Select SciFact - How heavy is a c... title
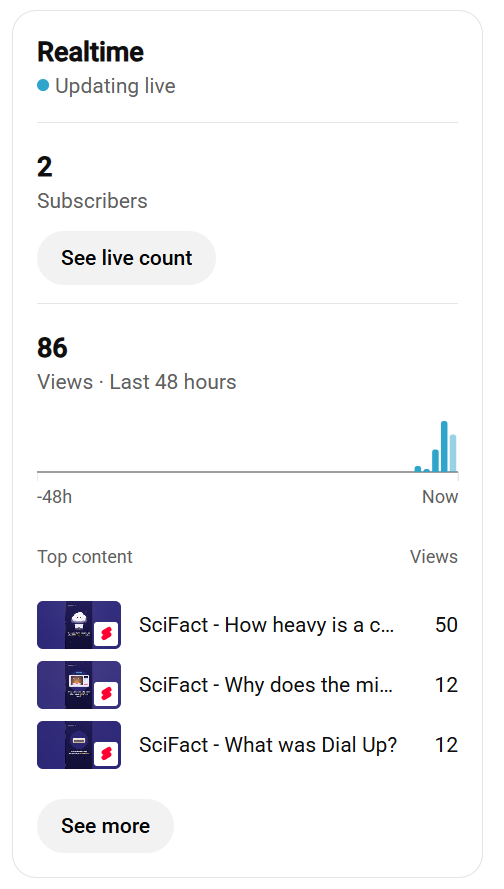504x889 pixels. [266, 625]
